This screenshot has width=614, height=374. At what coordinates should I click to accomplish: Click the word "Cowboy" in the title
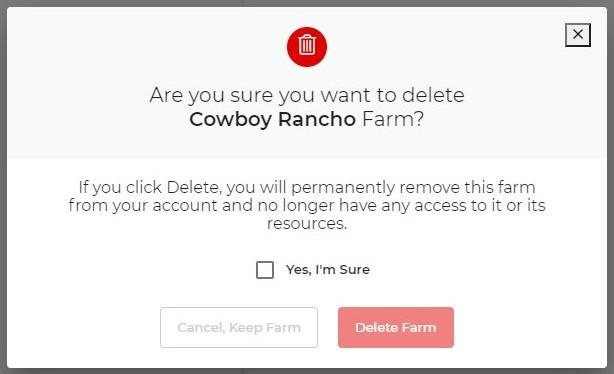coord(231,119)
